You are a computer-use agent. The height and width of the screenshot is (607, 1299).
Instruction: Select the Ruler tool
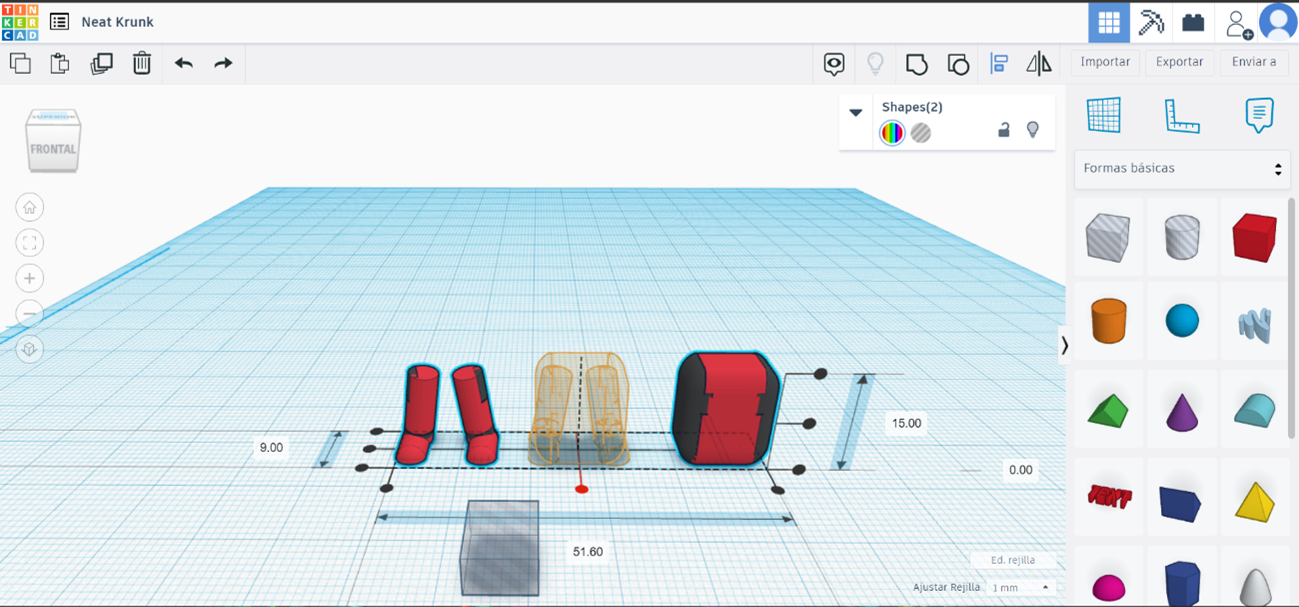pyautogui.click(x=1182, y=115)
